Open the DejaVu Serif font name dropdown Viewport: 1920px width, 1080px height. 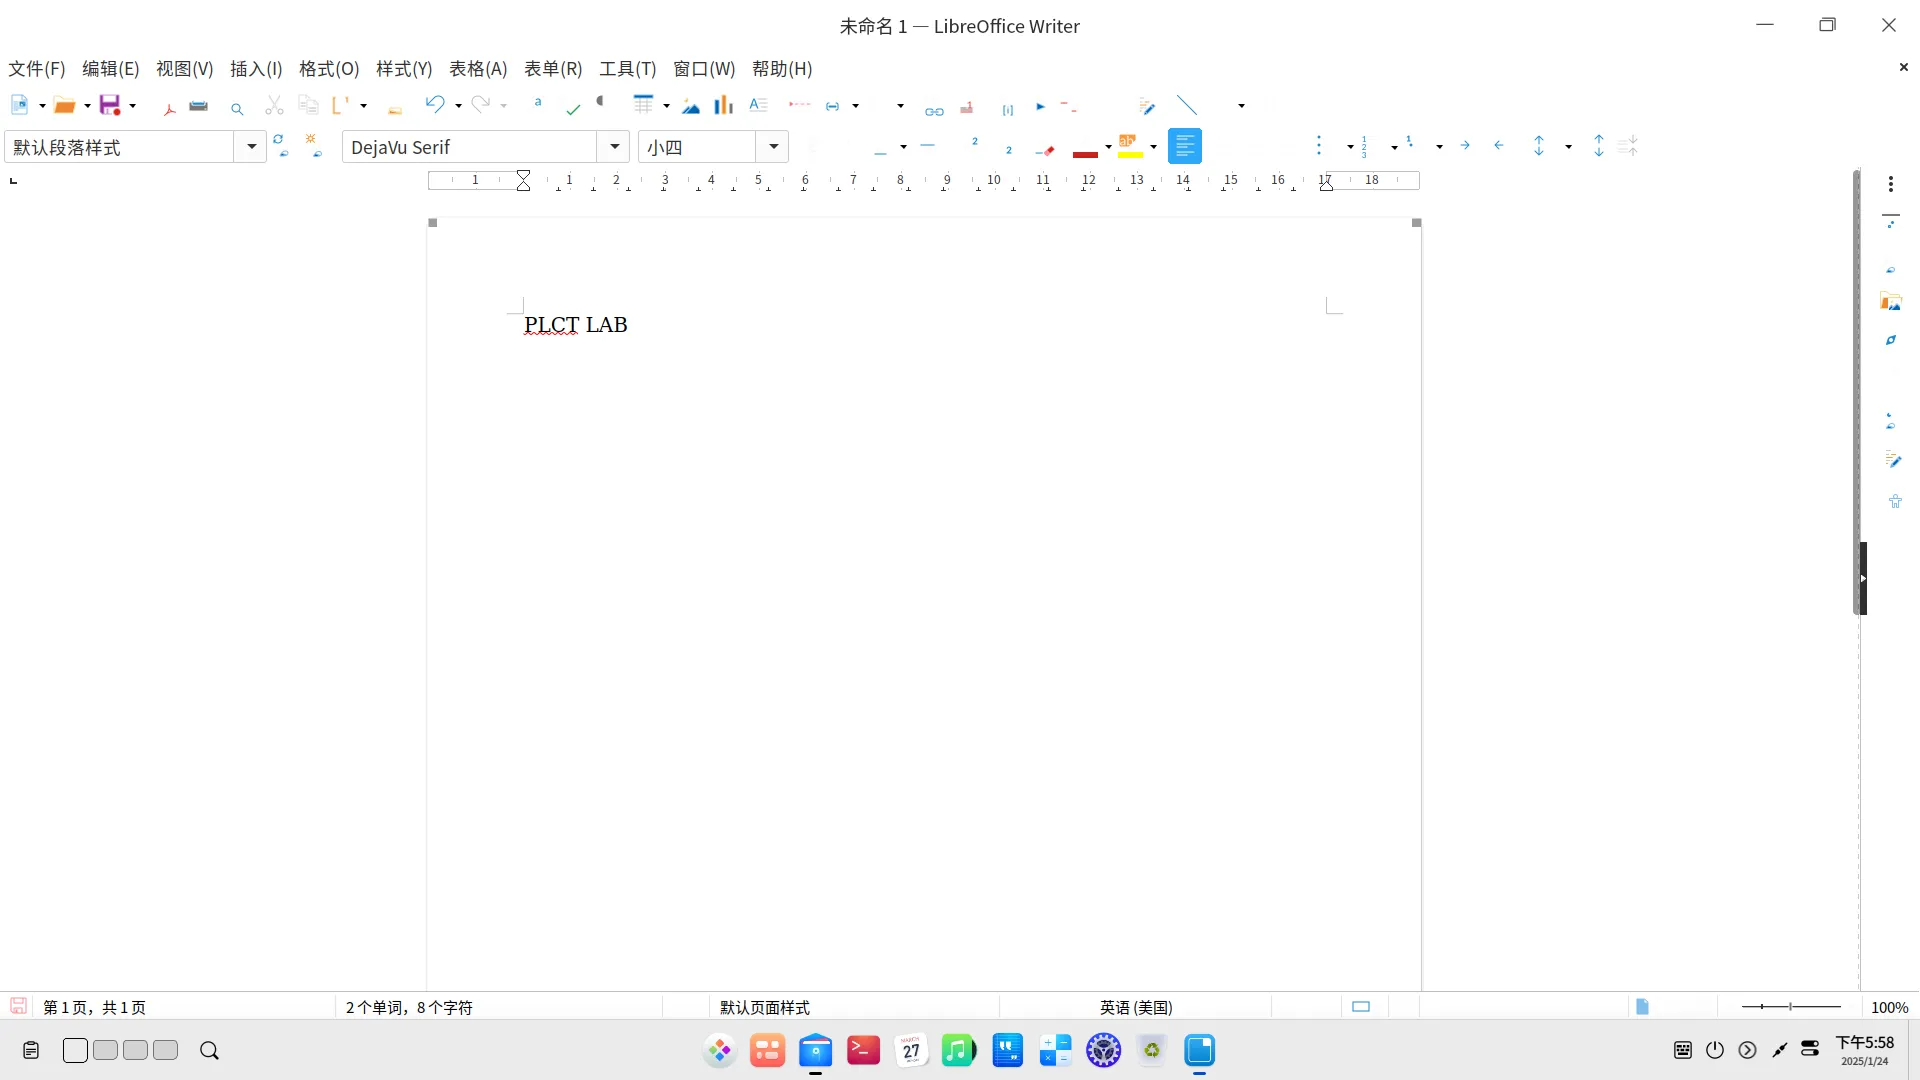(x=614, y=147)
